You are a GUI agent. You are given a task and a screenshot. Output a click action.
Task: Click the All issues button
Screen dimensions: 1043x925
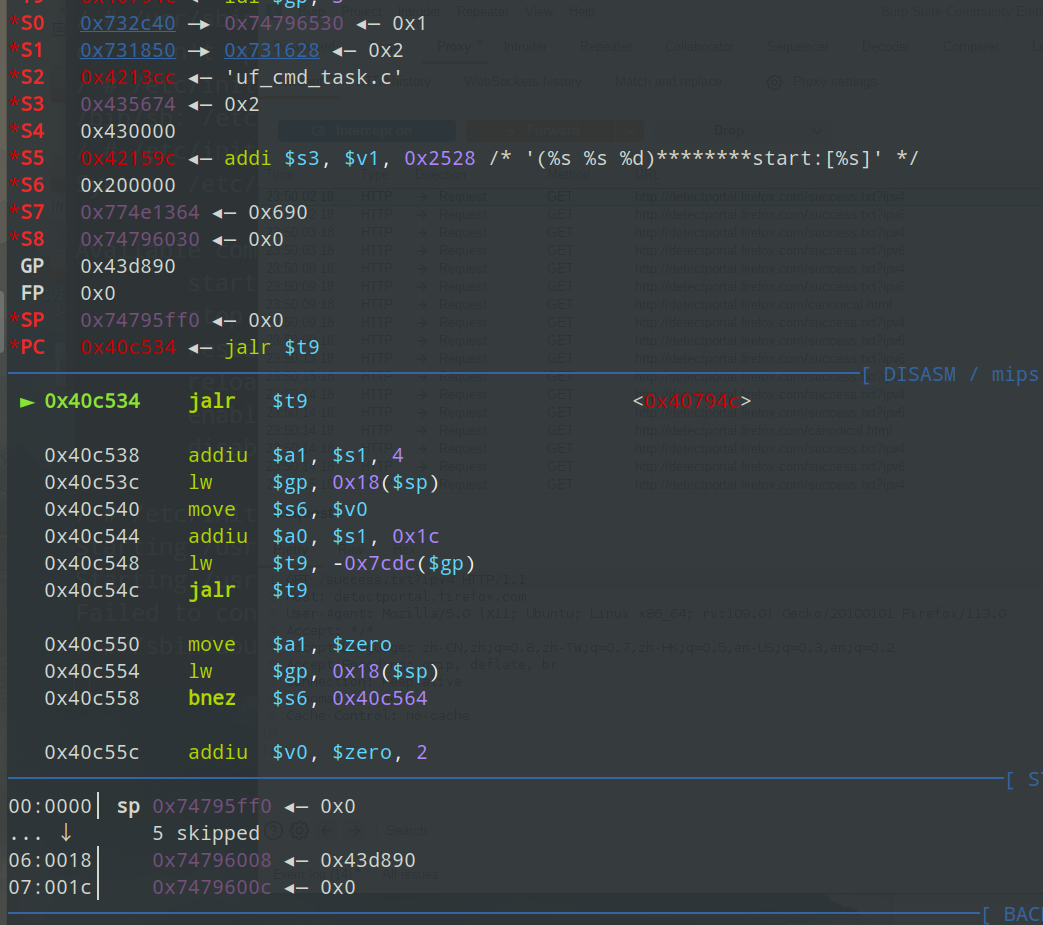[410, 873]
